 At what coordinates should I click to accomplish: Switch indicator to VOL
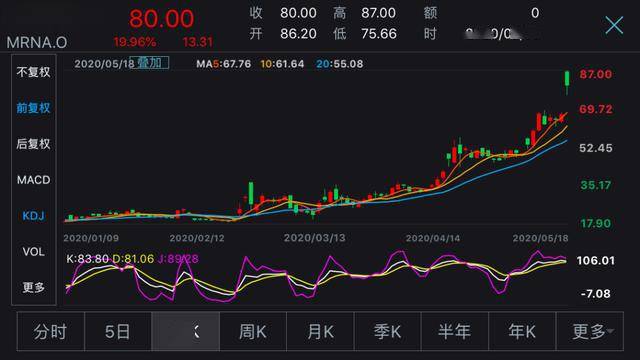pos(33,251)
